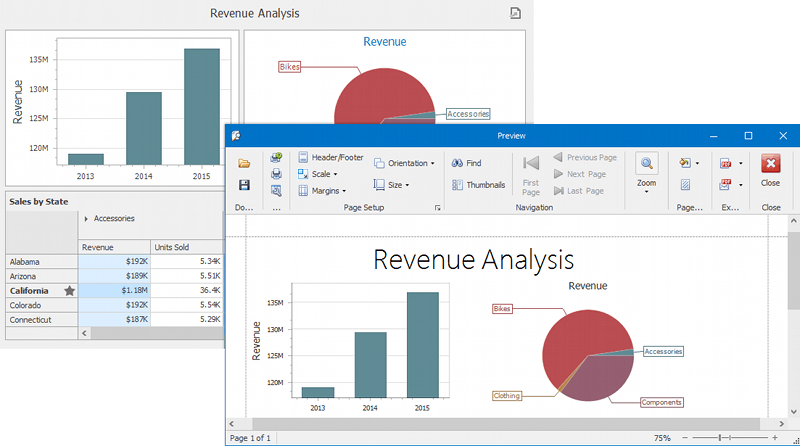Go to Next Page
The image size is (800, 446).
[580, 174]
